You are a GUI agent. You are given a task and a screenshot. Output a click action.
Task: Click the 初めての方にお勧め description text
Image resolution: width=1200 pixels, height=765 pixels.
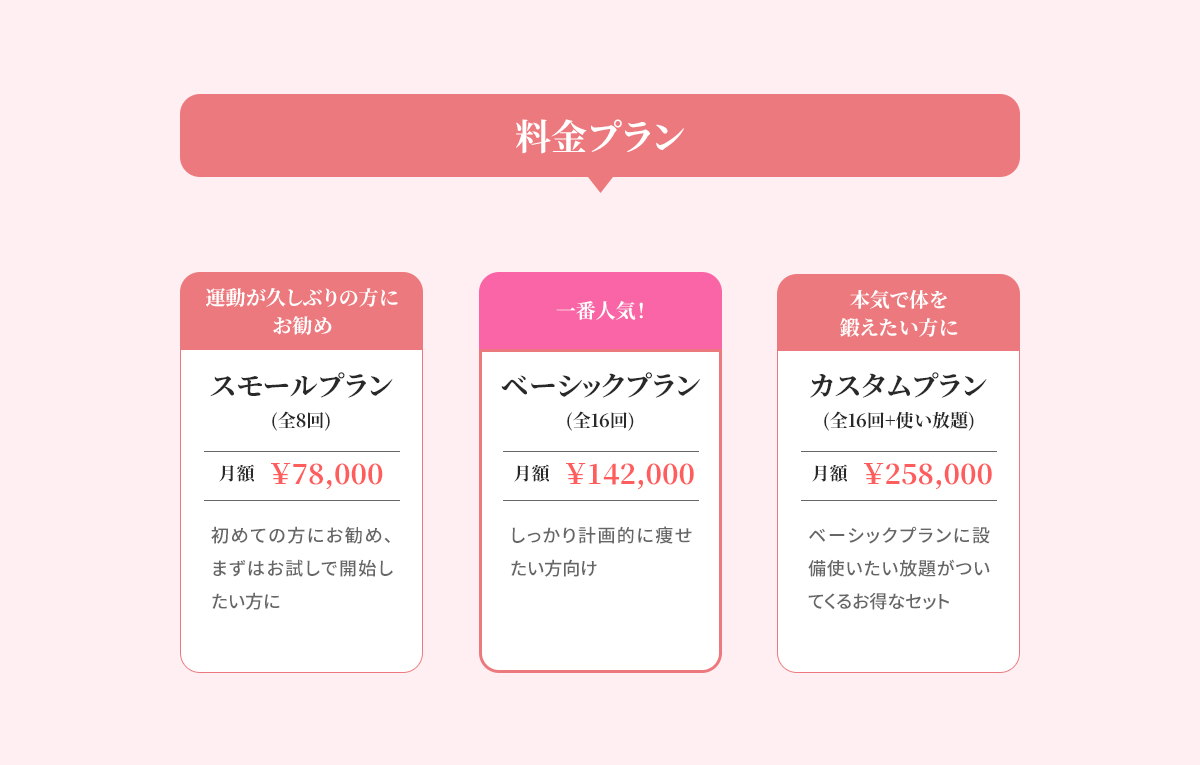point(301,568)
